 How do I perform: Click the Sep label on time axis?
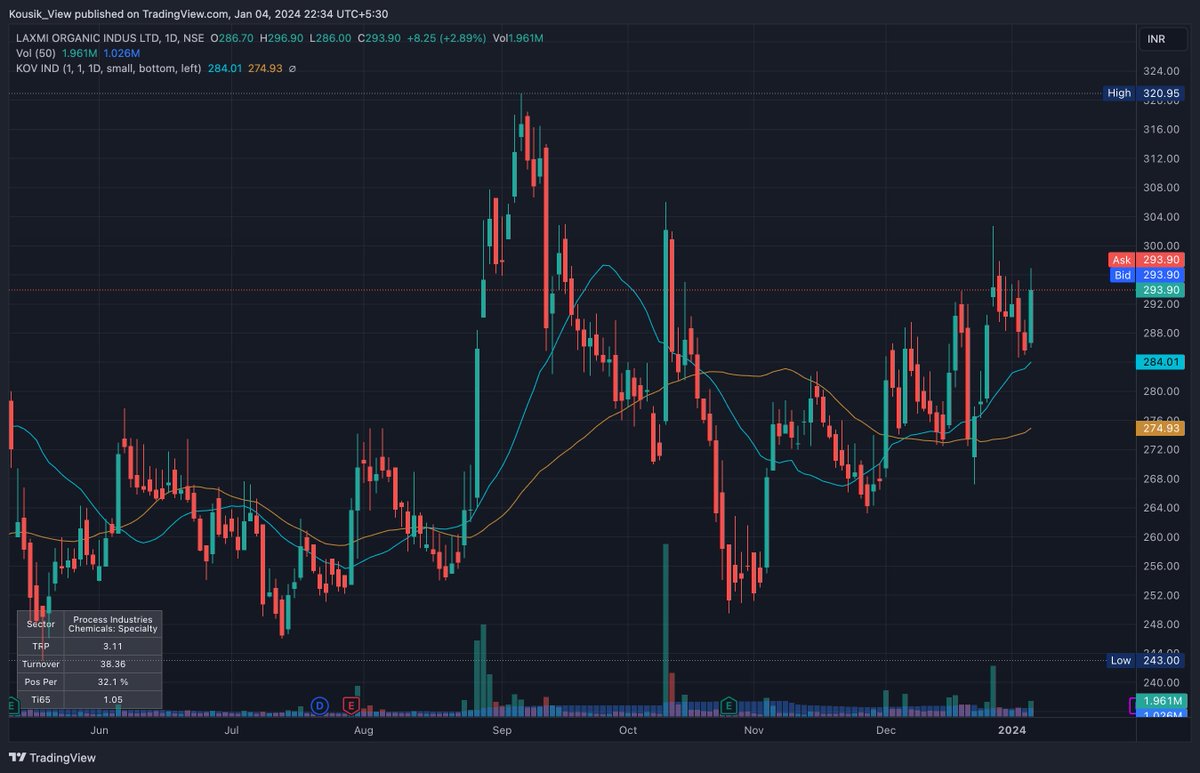[502, 731]
